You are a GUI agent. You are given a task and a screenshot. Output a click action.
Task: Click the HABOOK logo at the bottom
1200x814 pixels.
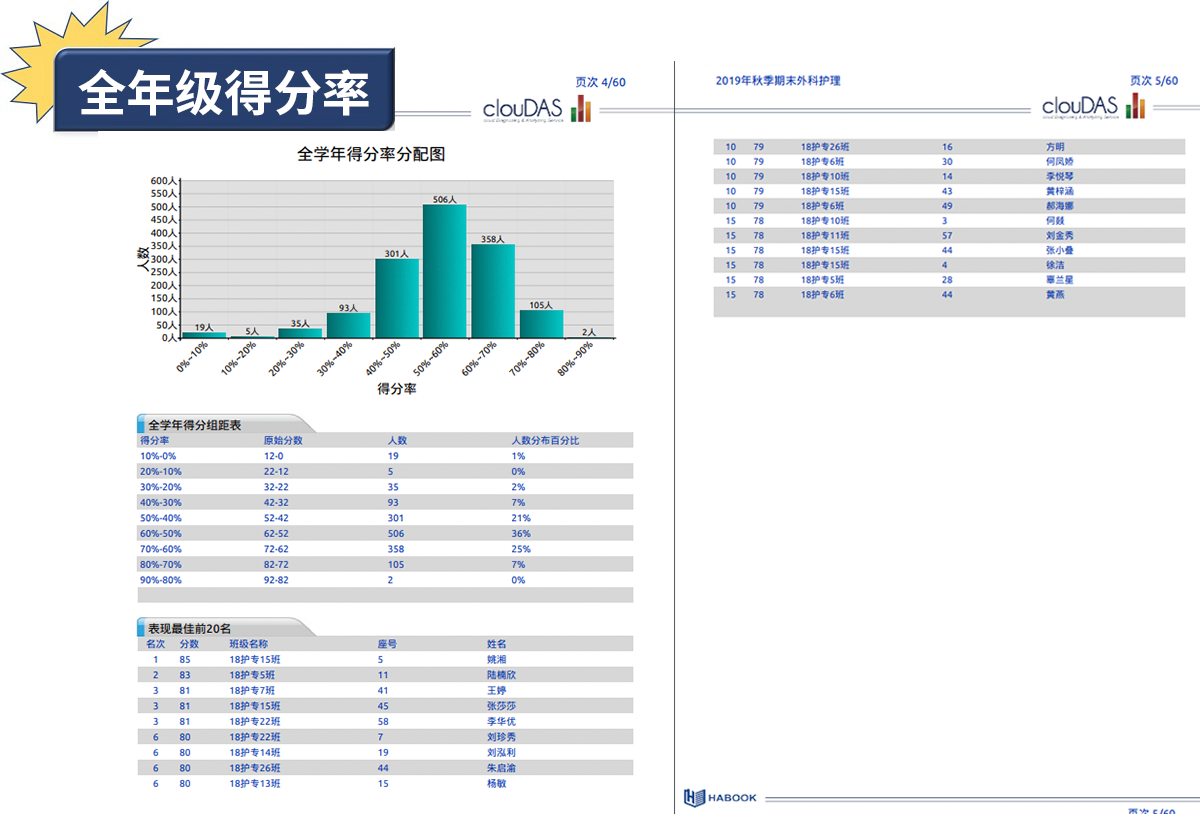click(x=720, y=797)
